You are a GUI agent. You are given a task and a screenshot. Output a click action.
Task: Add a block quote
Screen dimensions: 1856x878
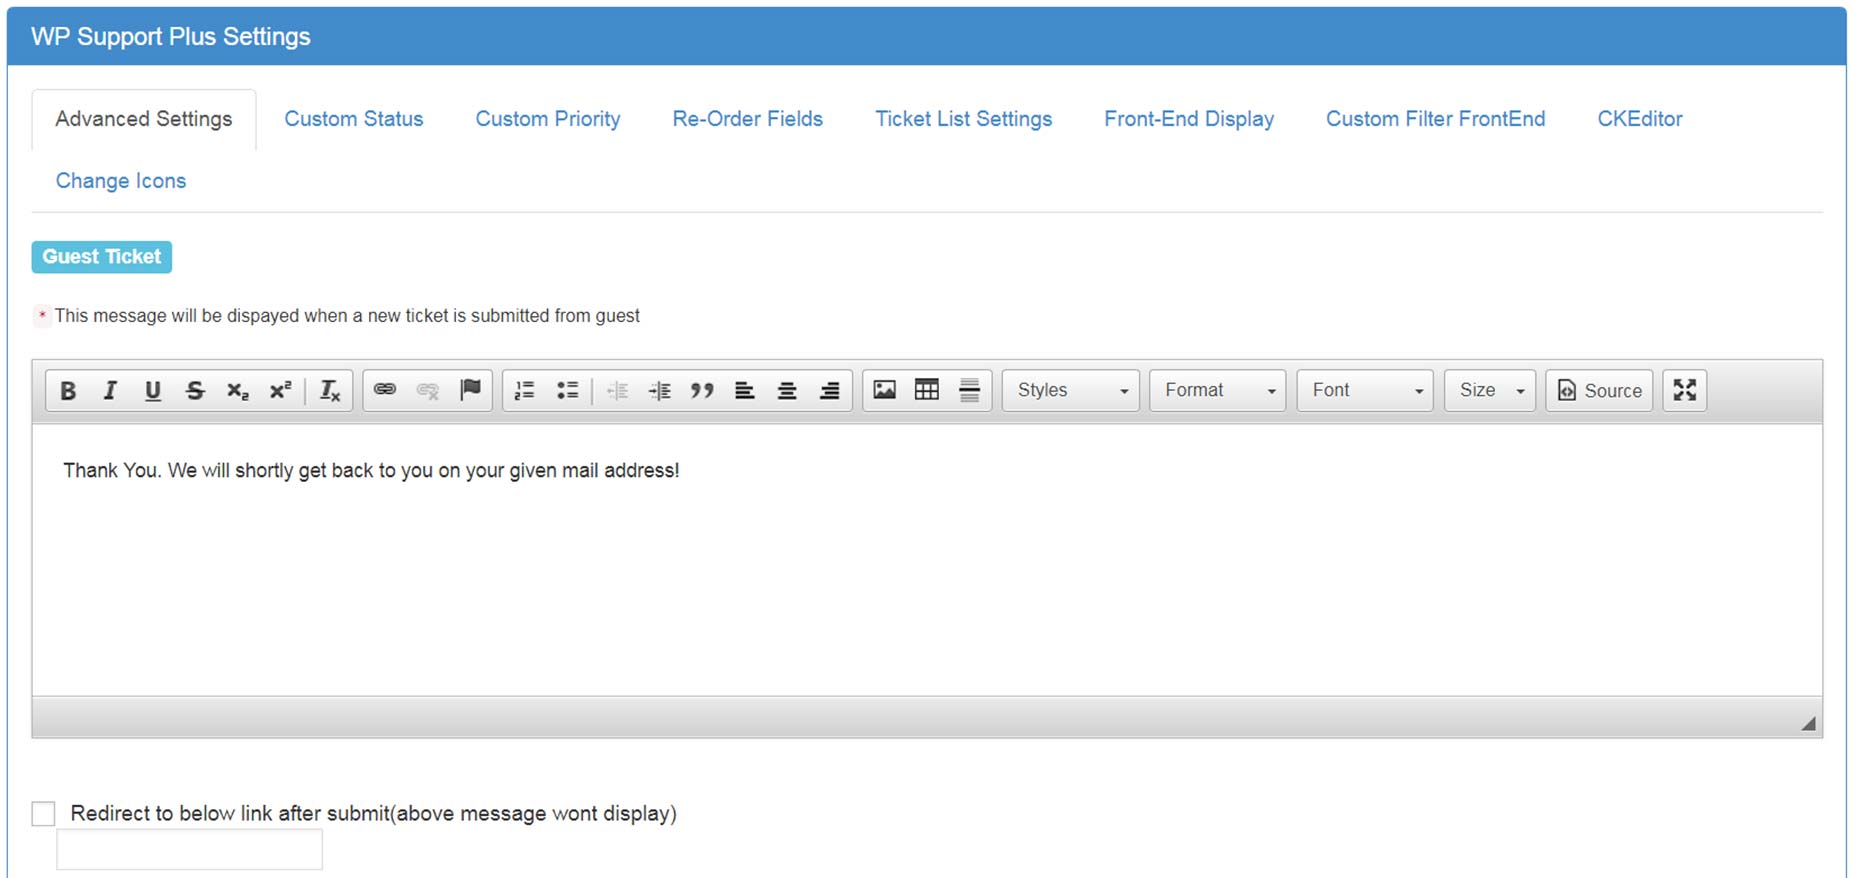click(702, 390)
